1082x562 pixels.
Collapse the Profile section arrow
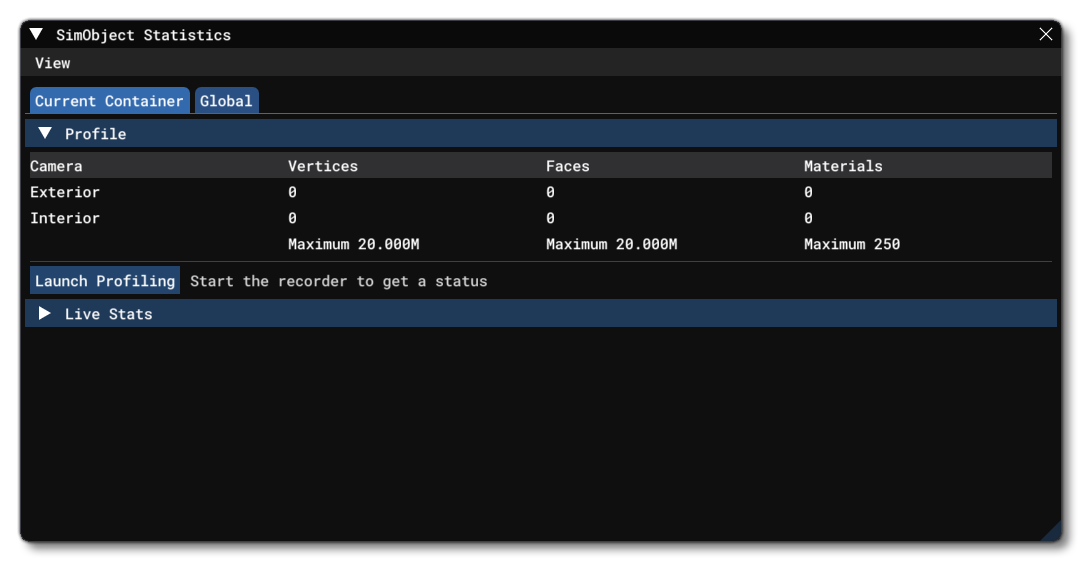pyautogui.click(x=45, y=133)
